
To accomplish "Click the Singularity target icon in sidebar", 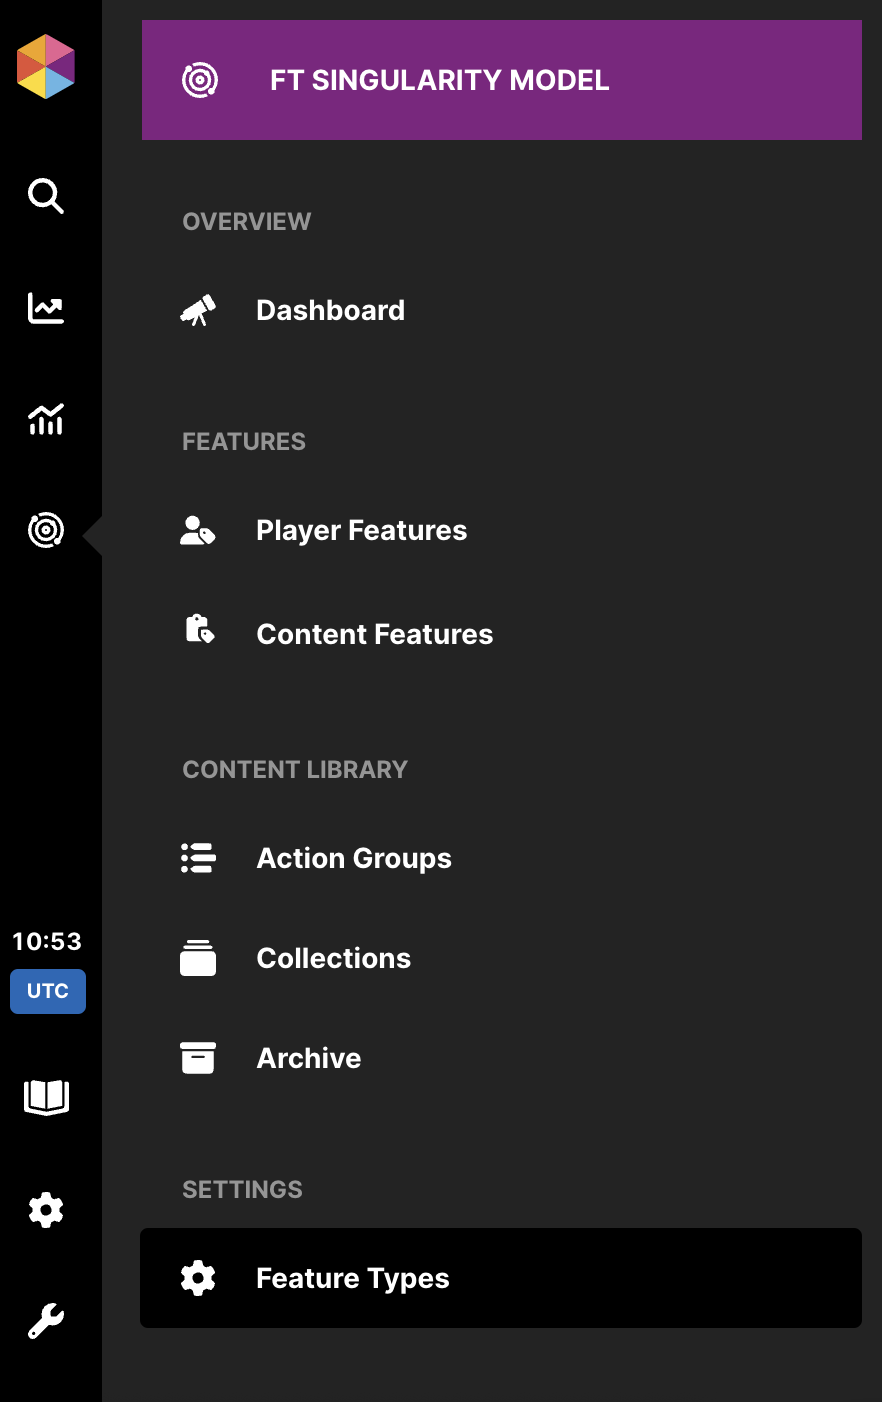I will click(x=46, y=530).
